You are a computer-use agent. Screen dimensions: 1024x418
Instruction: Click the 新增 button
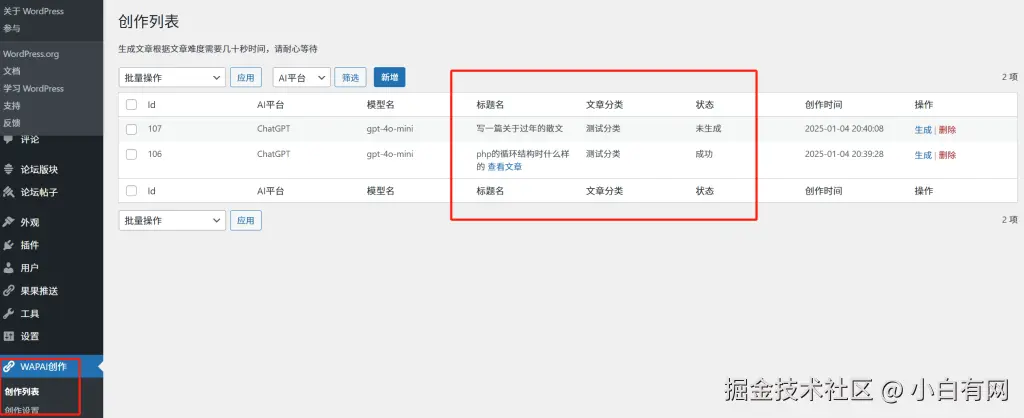[x=390, y=77]
